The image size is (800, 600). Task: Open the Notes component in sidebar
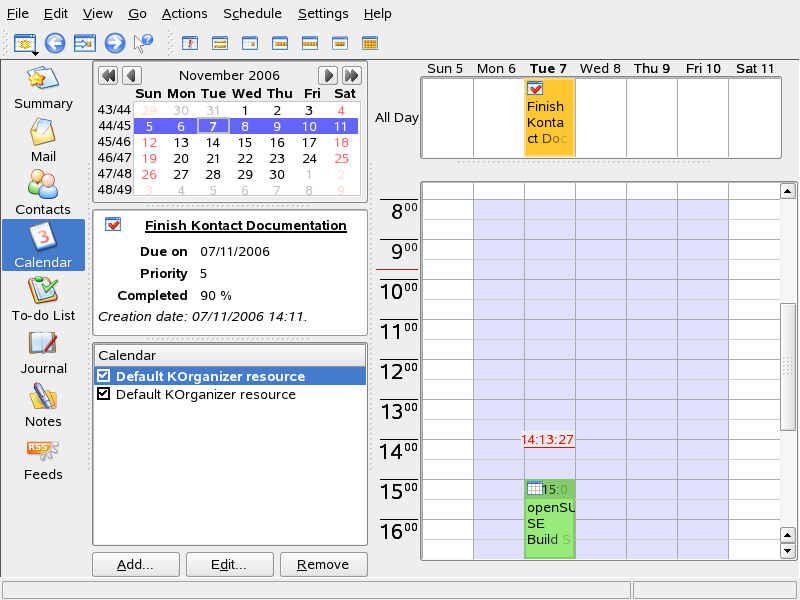tap(43, 405)
